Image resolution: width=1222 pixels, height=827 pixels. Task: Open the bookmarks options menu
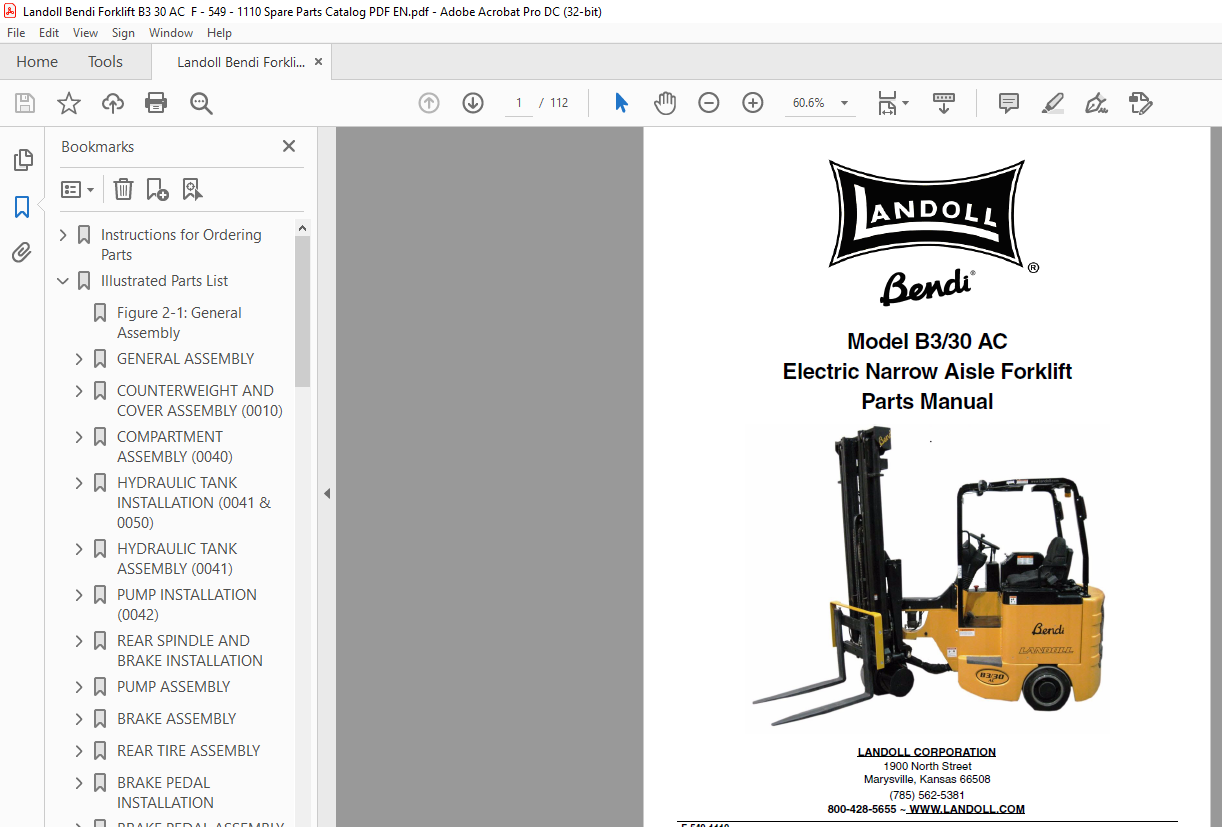pos(77,189)
